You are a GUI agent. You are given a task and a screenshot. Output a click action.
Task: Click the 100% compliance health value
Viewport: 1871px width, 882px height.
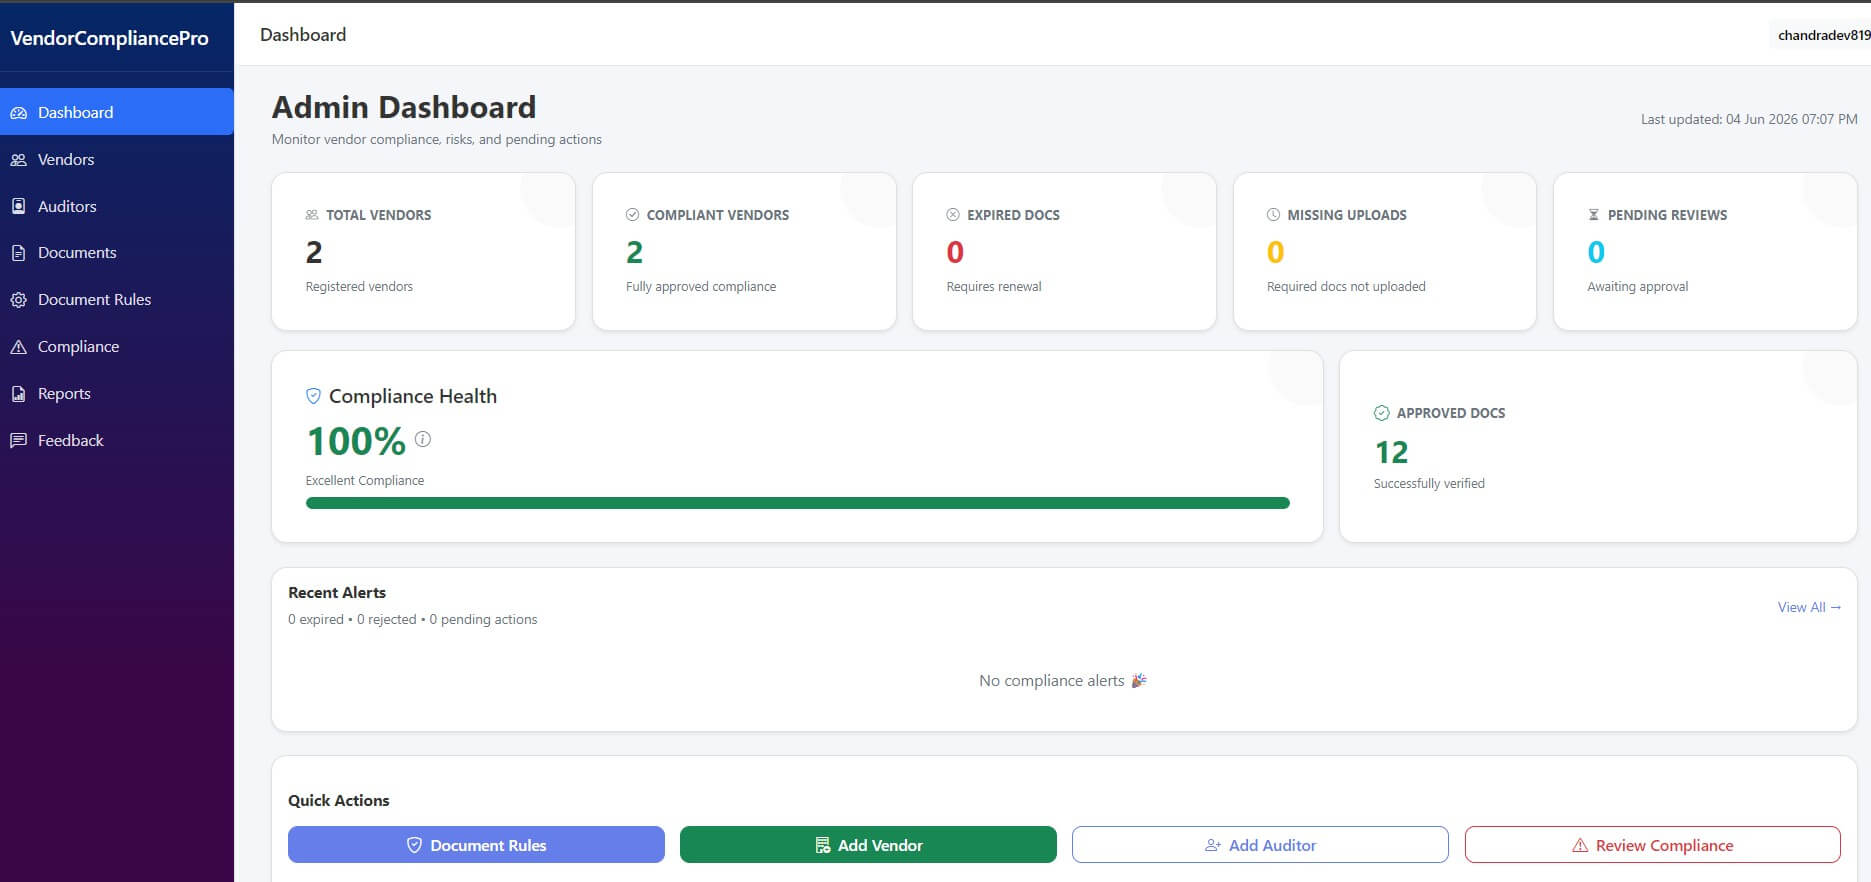[x=356, y=441]
